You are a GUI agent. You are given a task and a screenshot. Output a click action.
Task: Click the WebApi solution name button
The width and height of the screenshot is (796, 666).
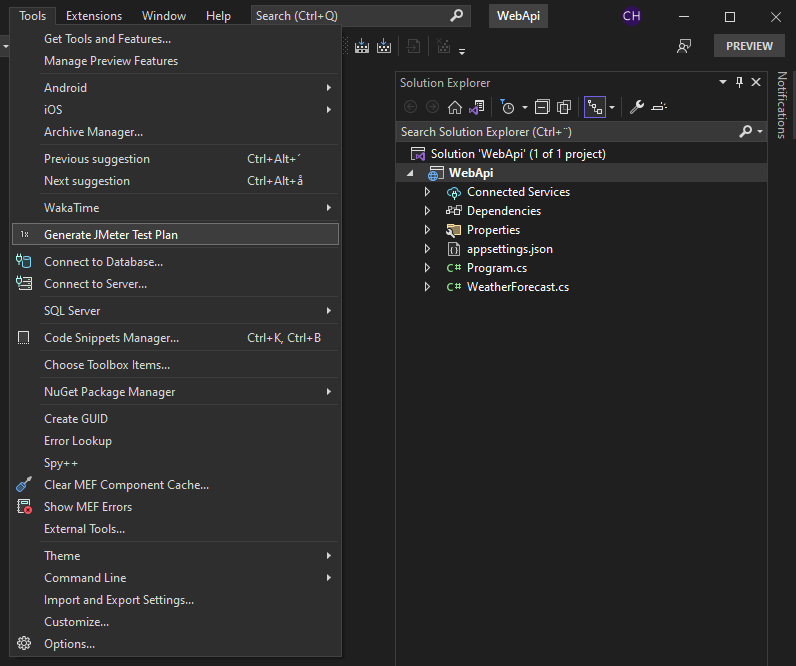point(518,16)
